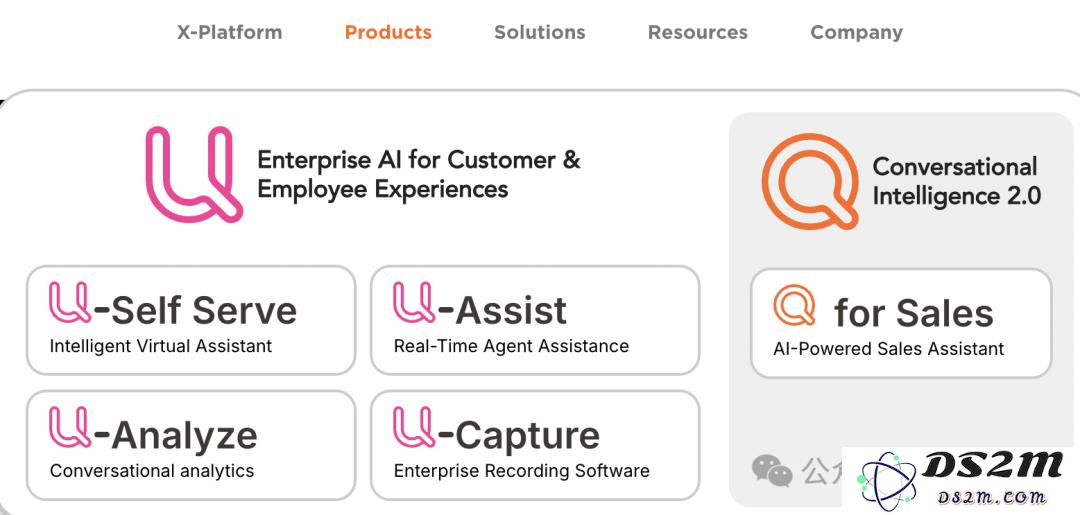Image resolution: width=1080 pixels, height=515 pixels.
Task: Click the small orange Q icon for Sales
Action: click(x=794, y=305)
